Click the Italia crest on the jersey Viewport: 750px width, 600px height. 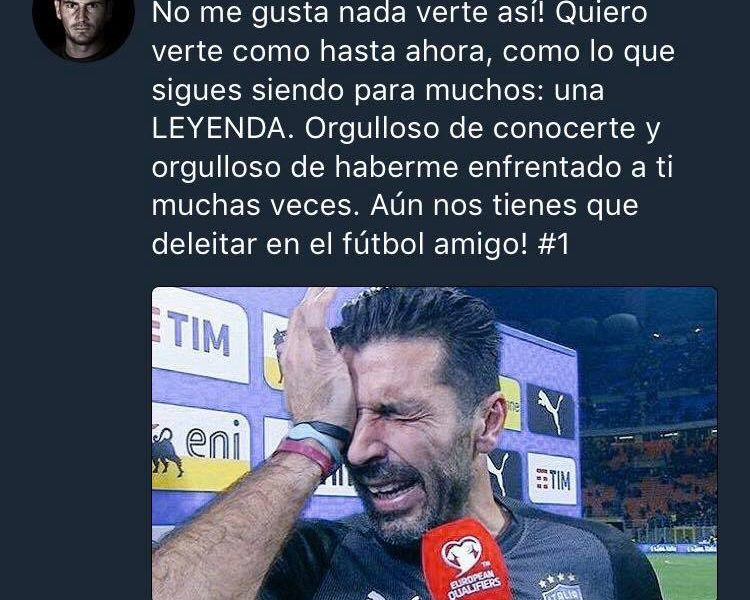click(560, 589)
